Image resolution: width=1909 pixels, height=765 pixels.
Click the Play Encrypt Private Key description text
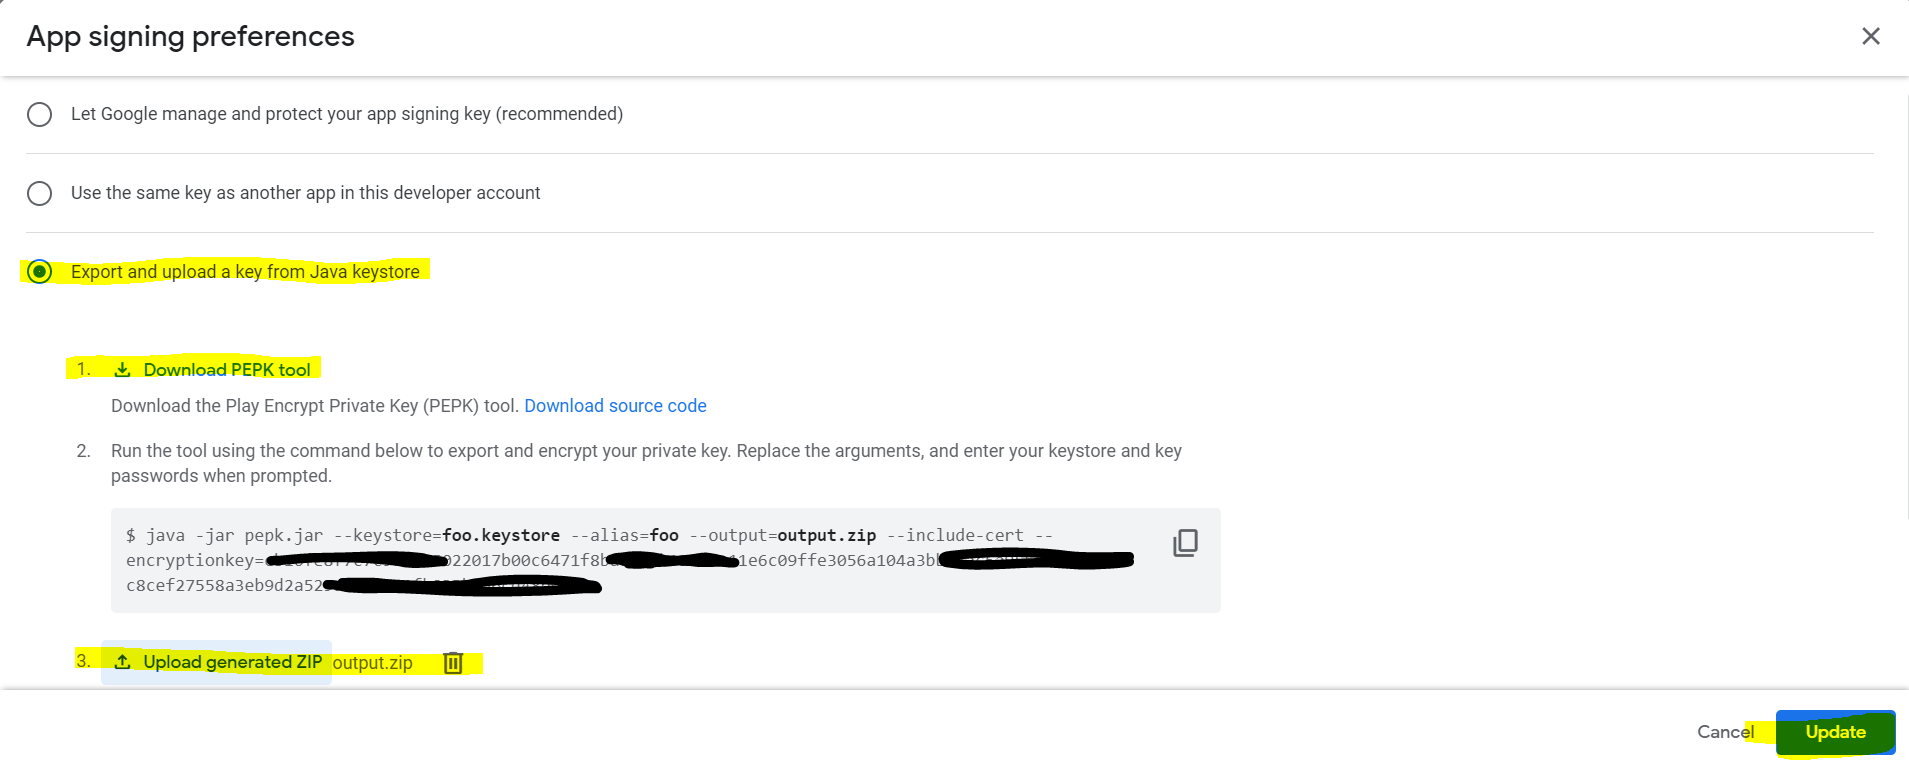pyautogui.click(x=315, y=406)
